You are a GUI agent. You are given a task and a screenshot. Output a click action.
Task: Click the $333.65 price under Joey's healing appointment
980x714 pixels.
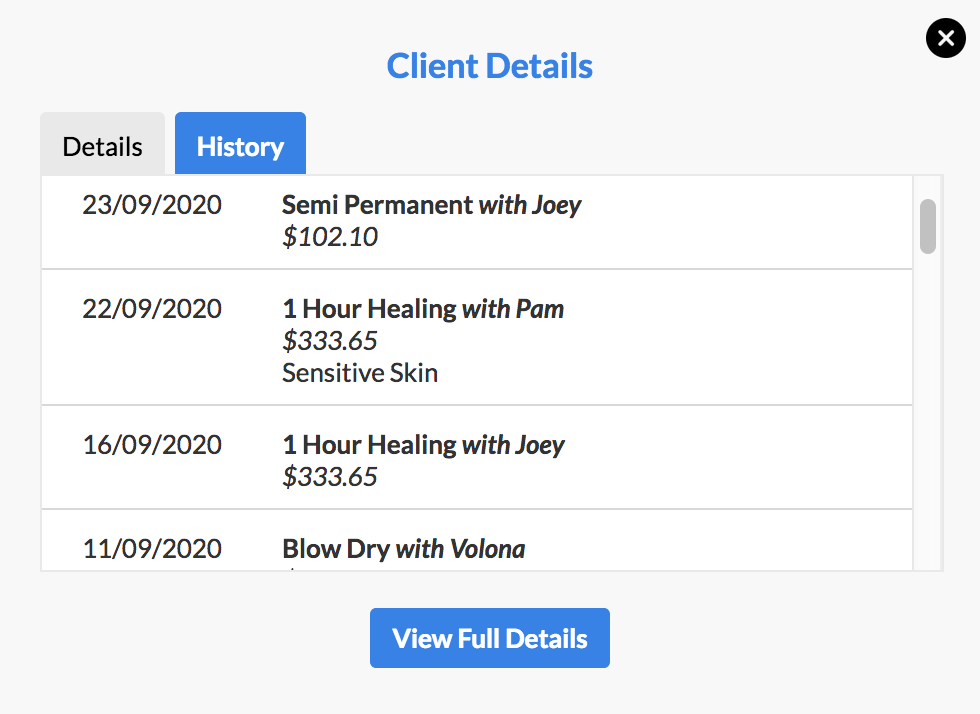point(330,477)
